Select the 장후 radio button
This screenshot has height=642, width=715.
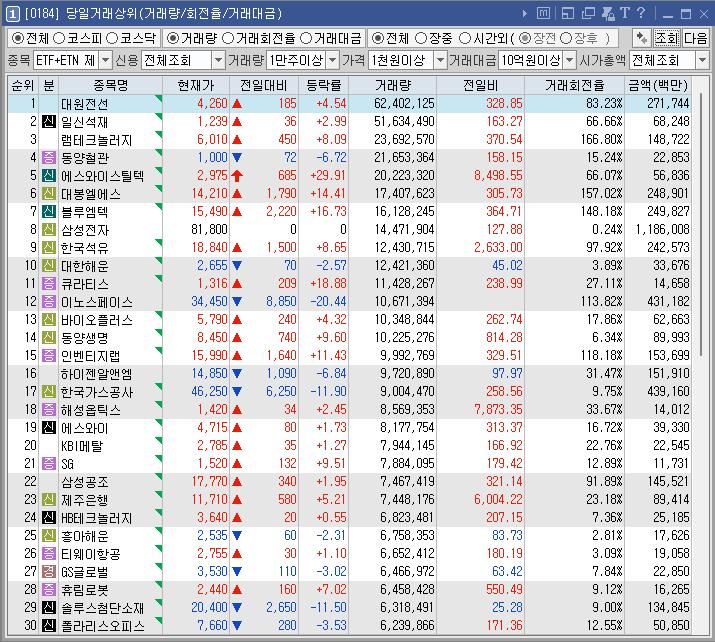[x=566, y=38]
